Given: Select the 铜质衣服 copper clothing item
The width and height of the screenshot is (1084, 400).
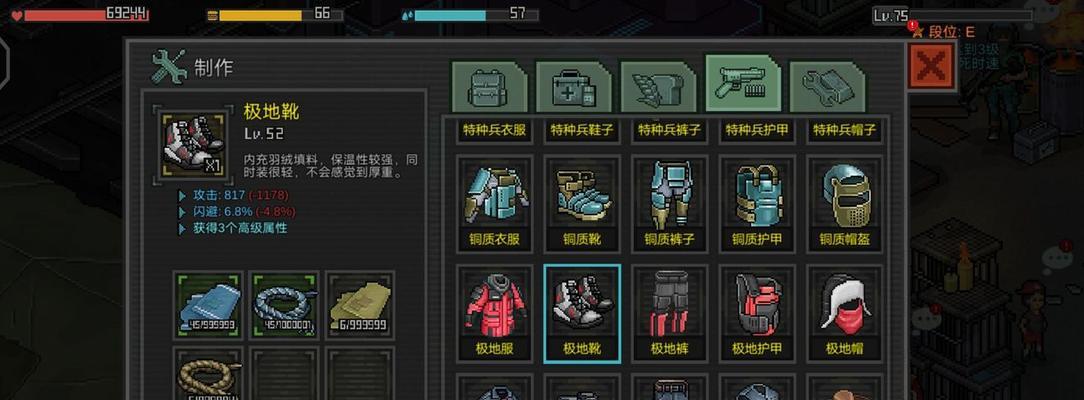Looking at the screenshot, I should (x=494, y=204).
